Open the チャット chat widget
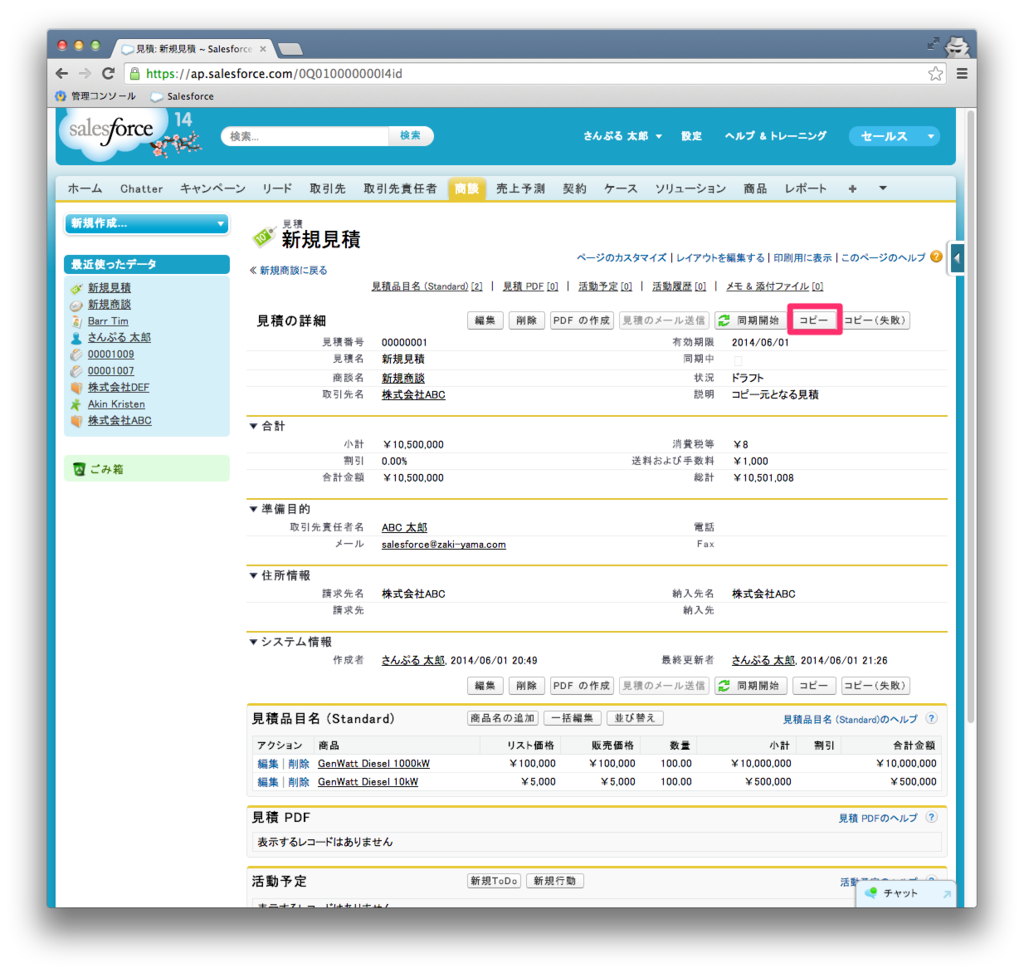The width and height of the screenshot is (1024, 973). (x=904, y=893)
